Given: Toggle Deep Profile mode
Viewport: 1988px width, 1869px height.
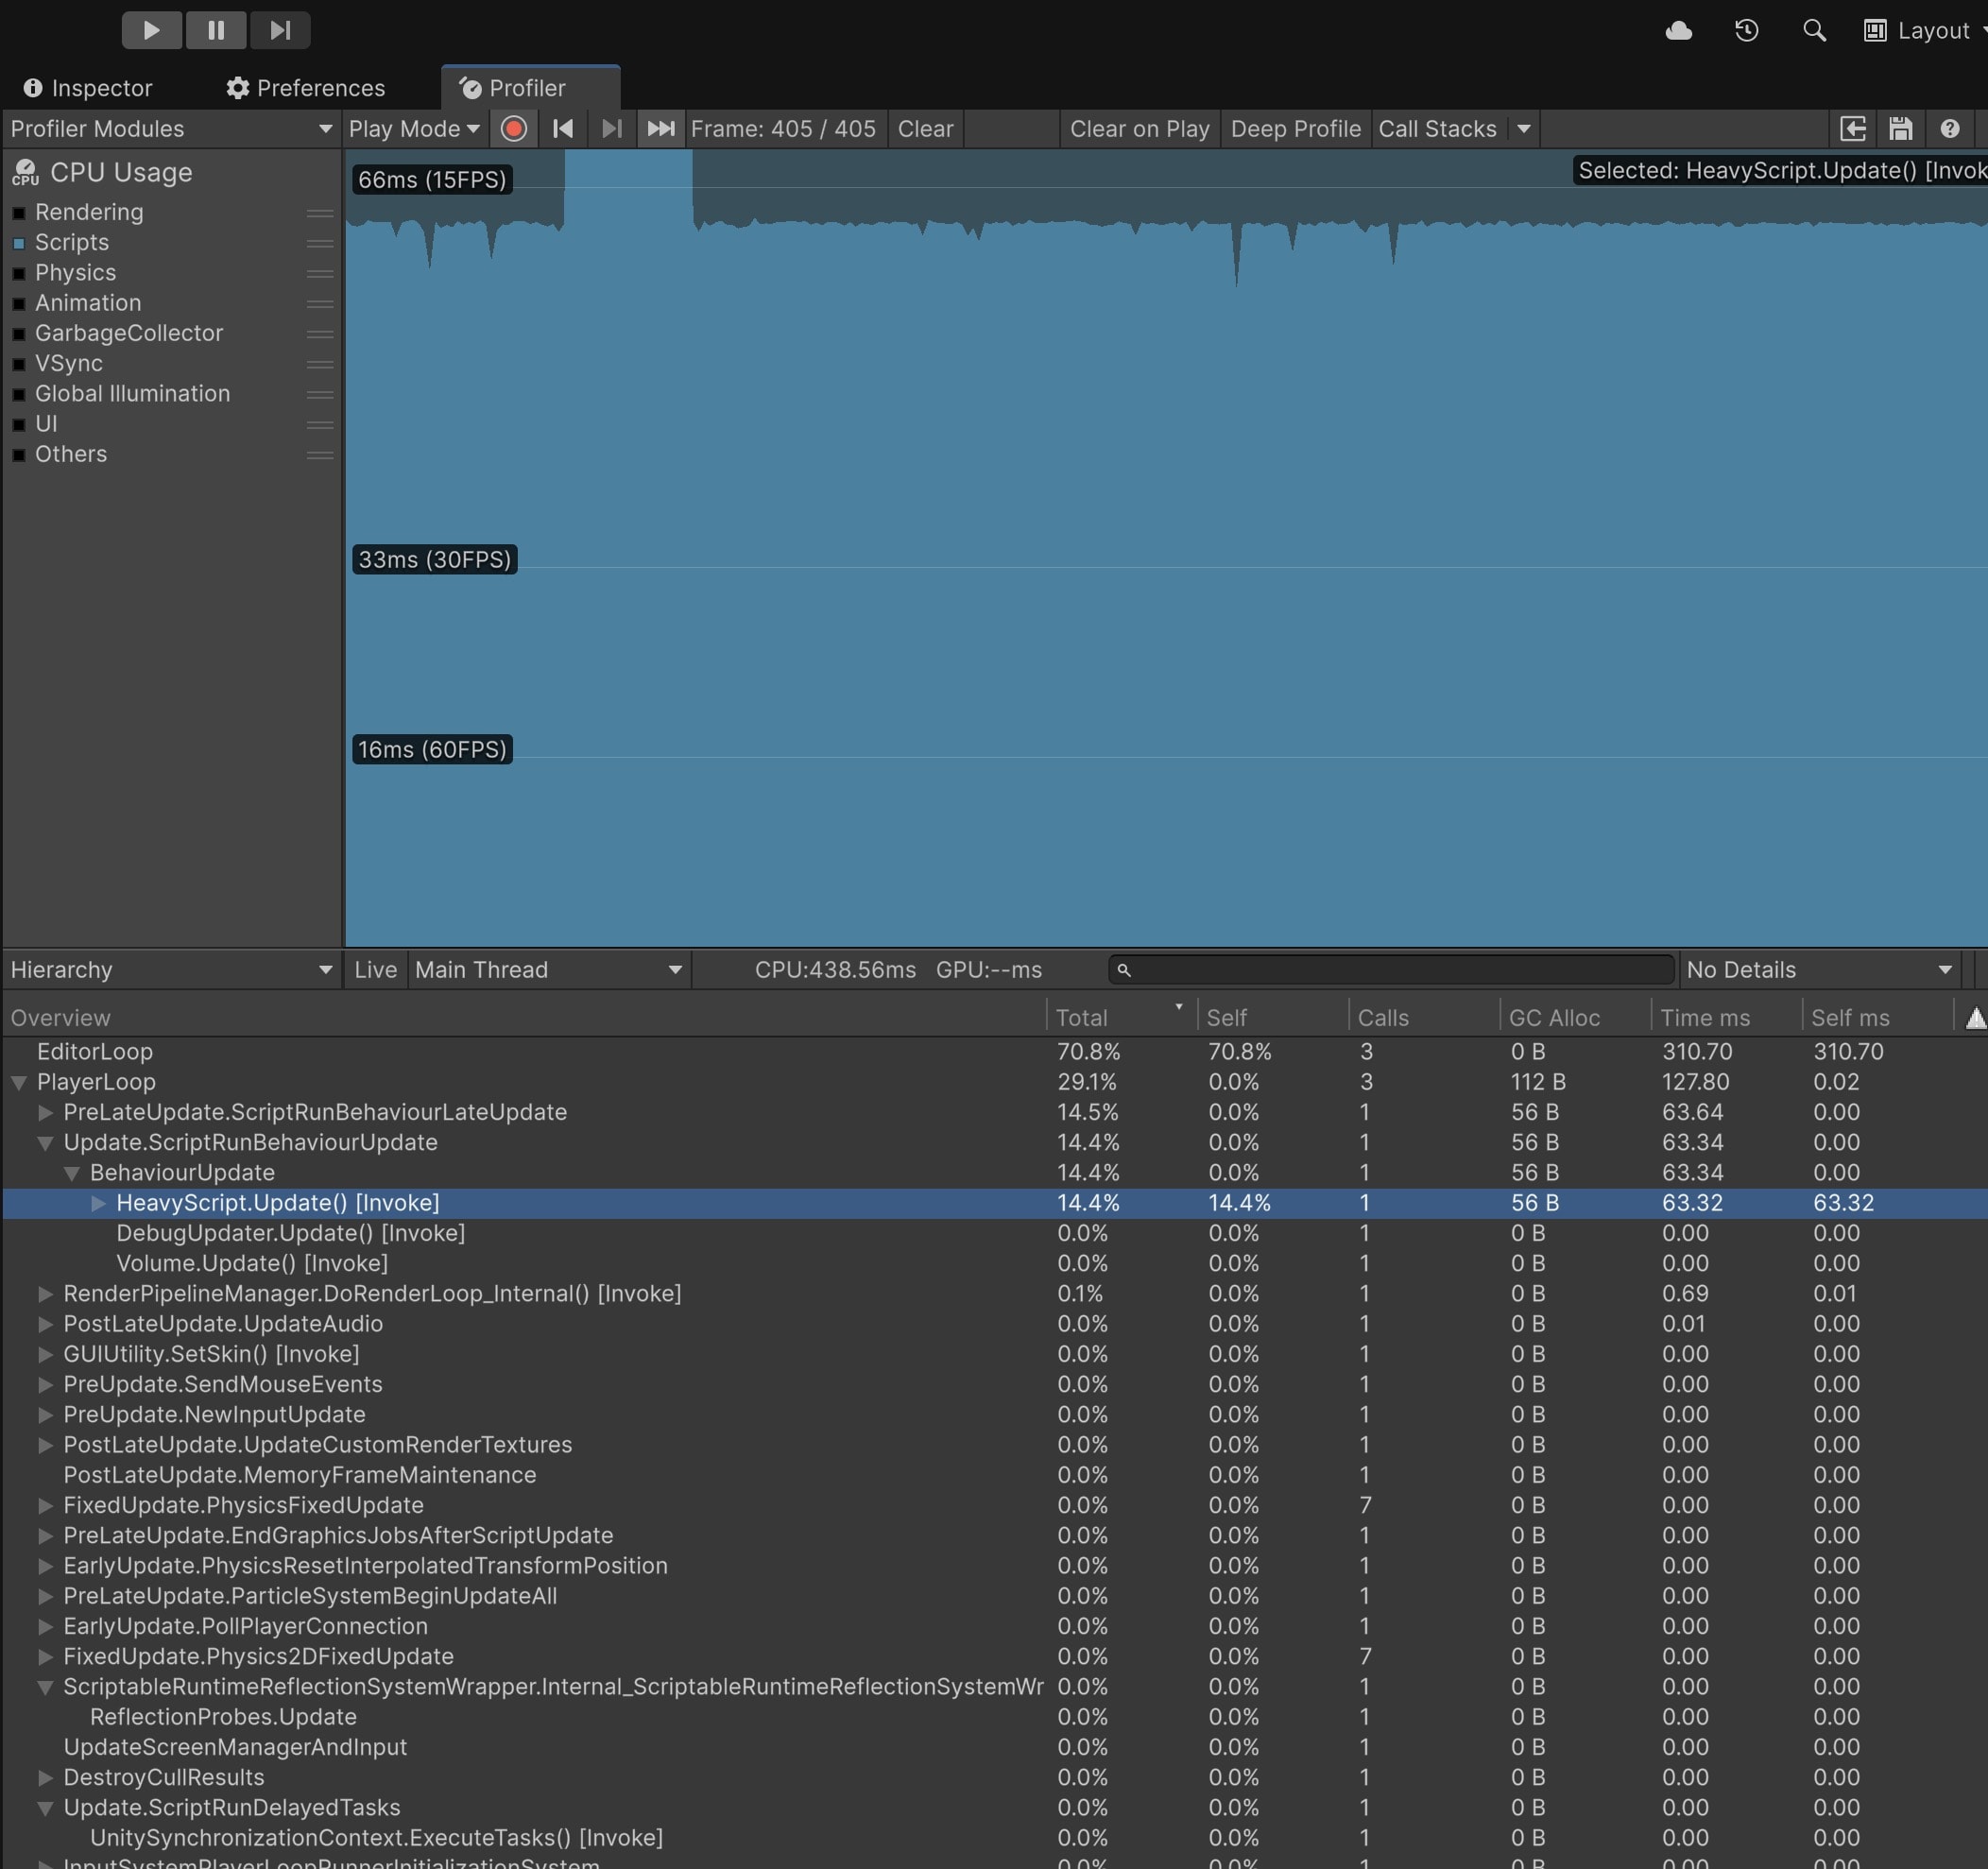Looking at the screenshot, I should click(x=1295, y=129).
